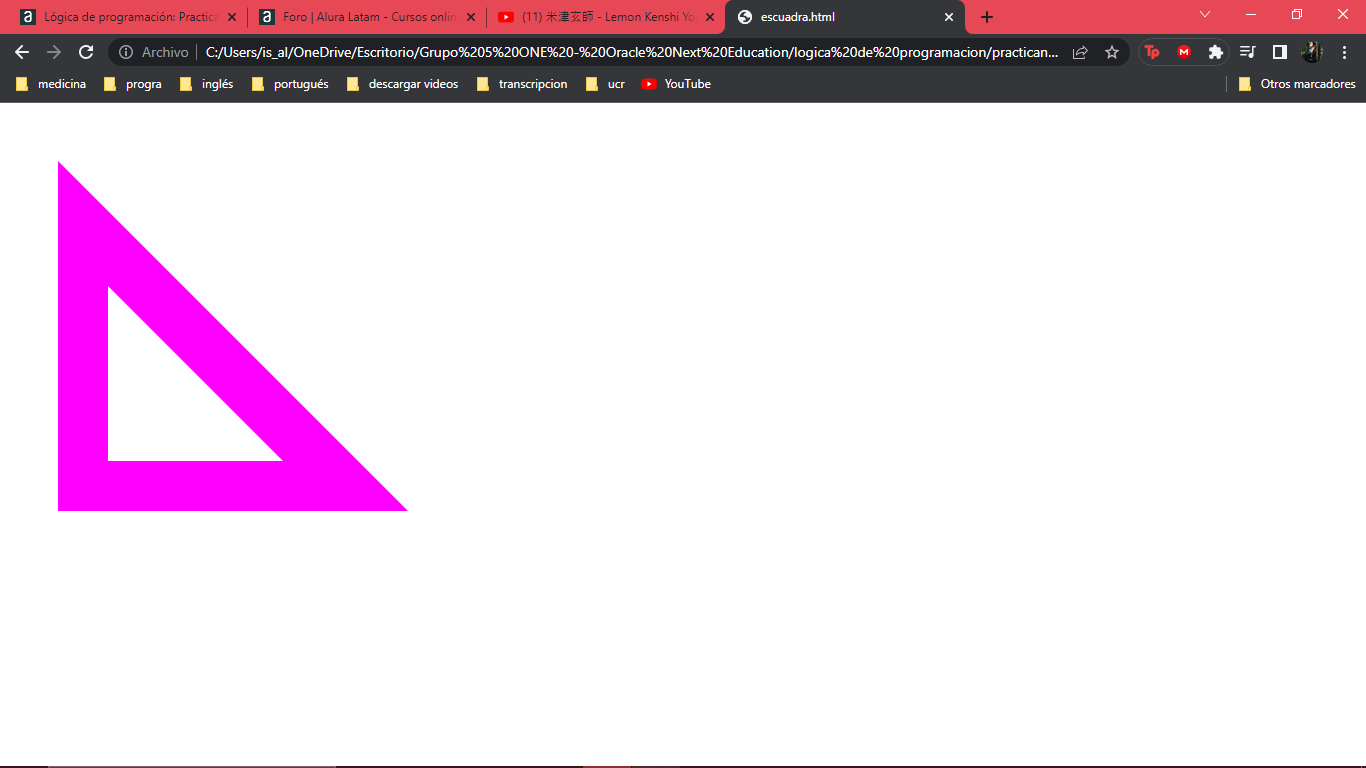
Task: Open the media control button
Action: point(1247,52)
